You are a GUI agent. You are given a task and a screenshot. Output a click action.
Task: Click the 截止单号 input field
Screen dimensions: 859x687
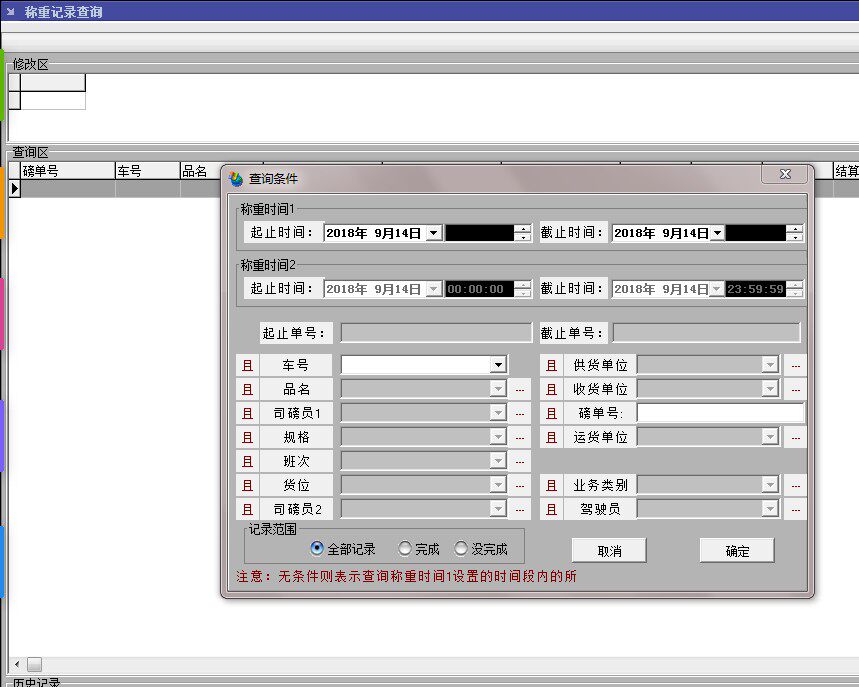[706, 333]
